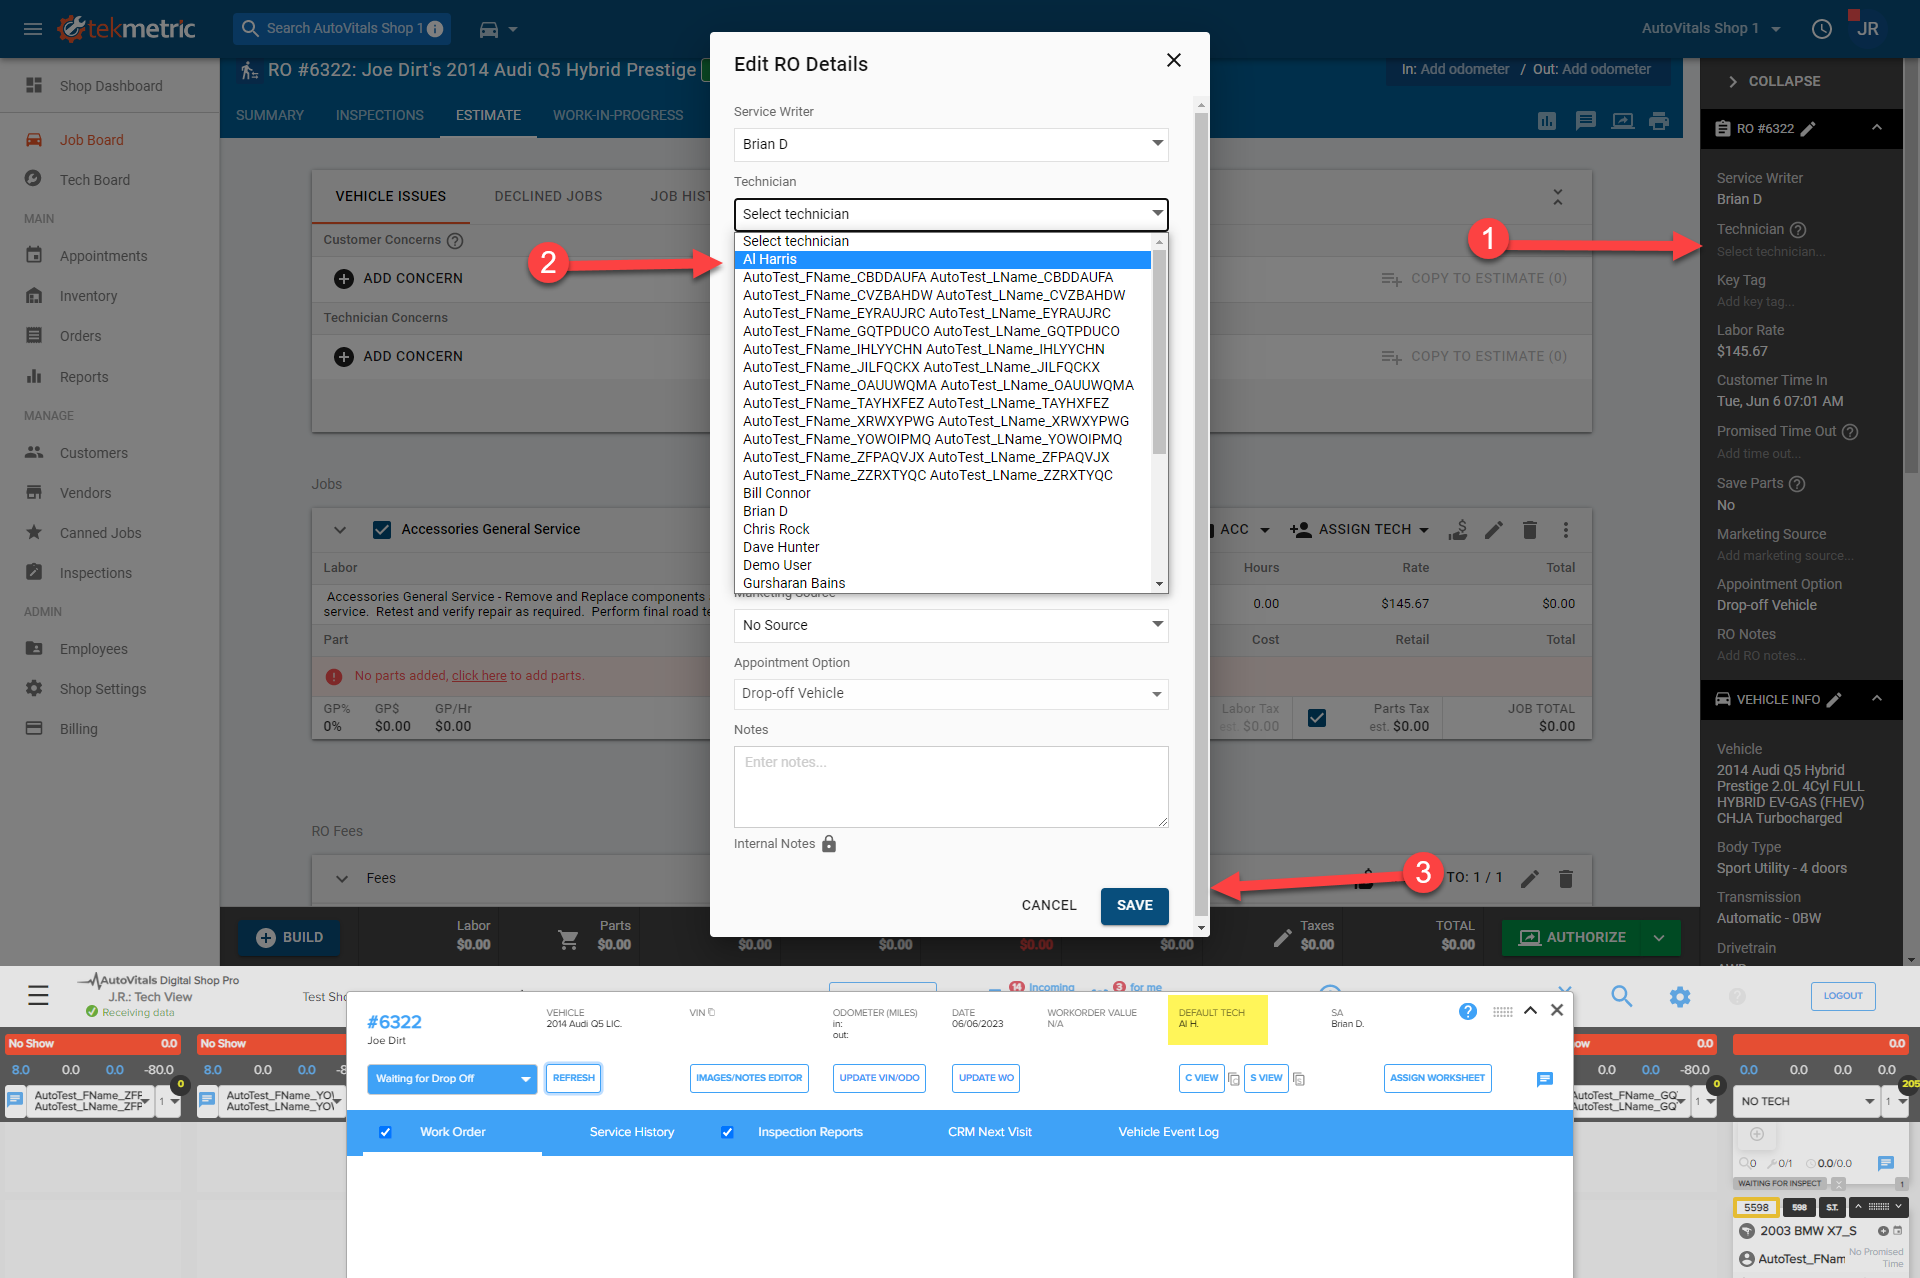1920x1278 pixels.
Task: Delete the Accessories General Service job
Action: point(1530,530)
